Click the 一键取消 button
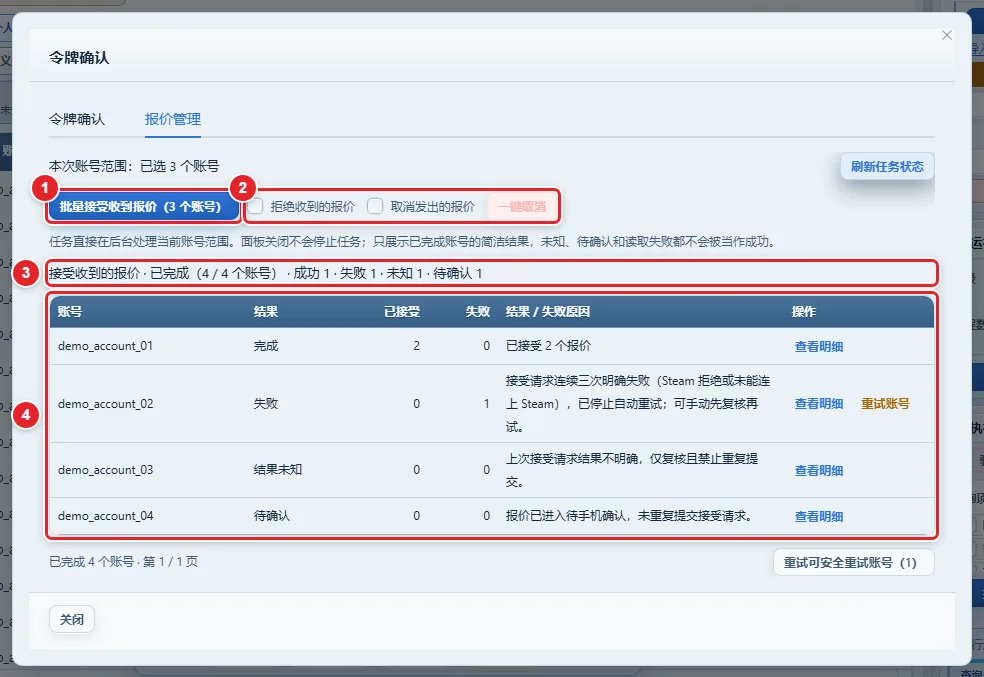The image size is (984, 677). pyautogui.click(x=522, y=206)
